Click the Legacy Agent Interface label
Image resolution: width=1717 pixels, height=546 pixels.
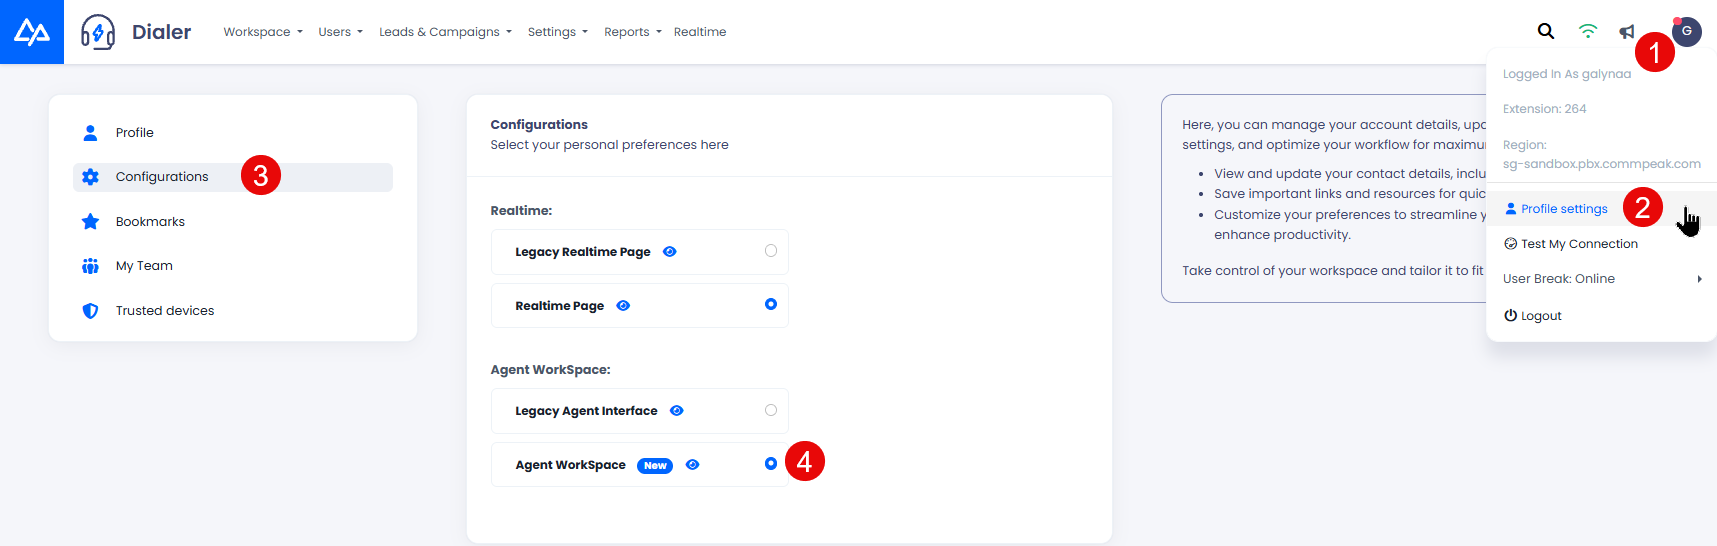(586, 411)
